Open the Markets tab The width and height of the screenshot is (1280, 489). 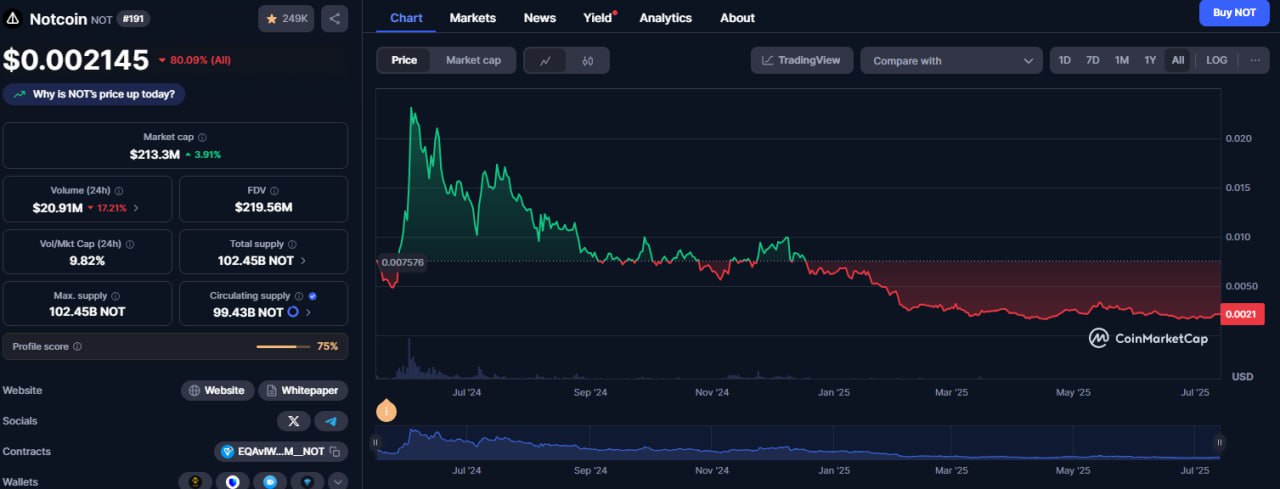(x=473, y=18)
